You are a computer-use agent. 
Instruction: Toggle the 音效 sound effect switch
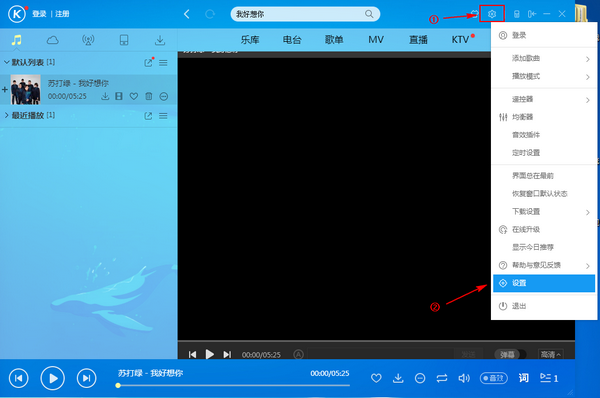coord(494,378)
